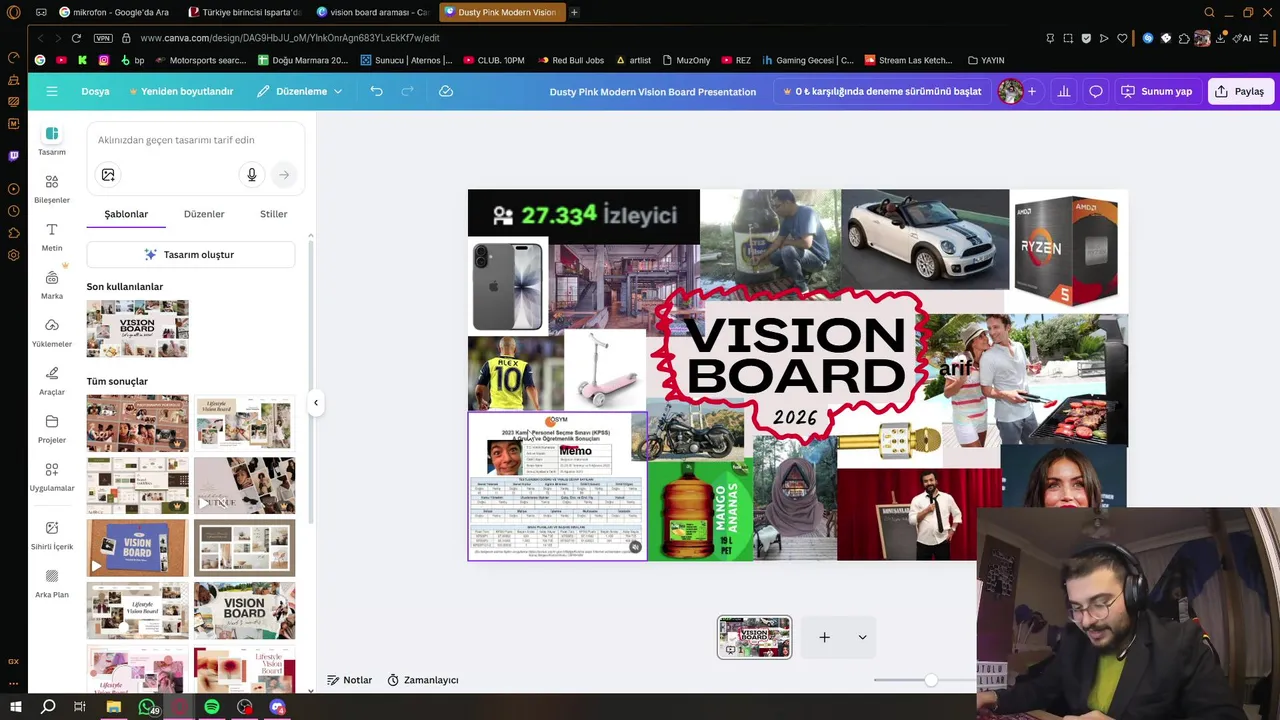
Task: Add a new page with plus button
Action: click(x=824, y=637)
